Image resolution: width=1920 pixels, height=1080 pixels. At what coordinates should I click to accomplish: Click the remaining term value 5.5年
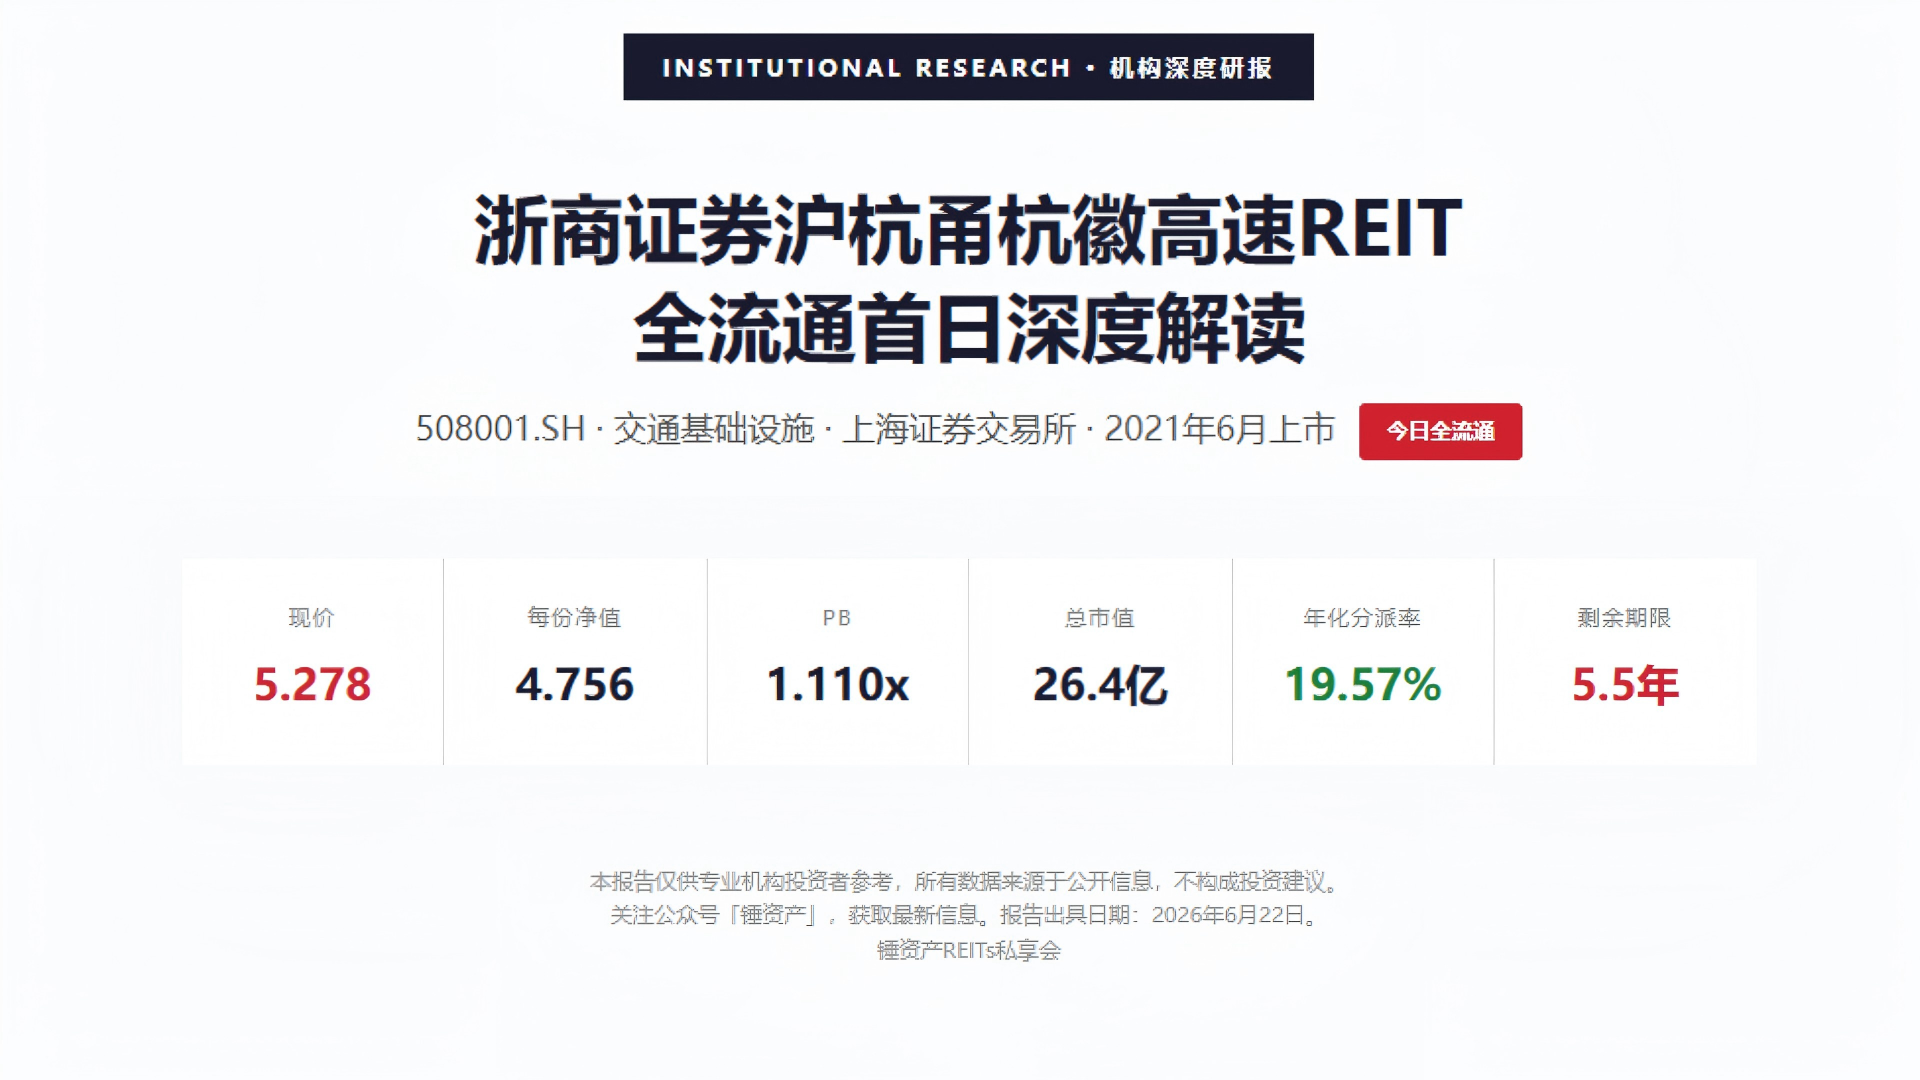tap(1625, 685)
